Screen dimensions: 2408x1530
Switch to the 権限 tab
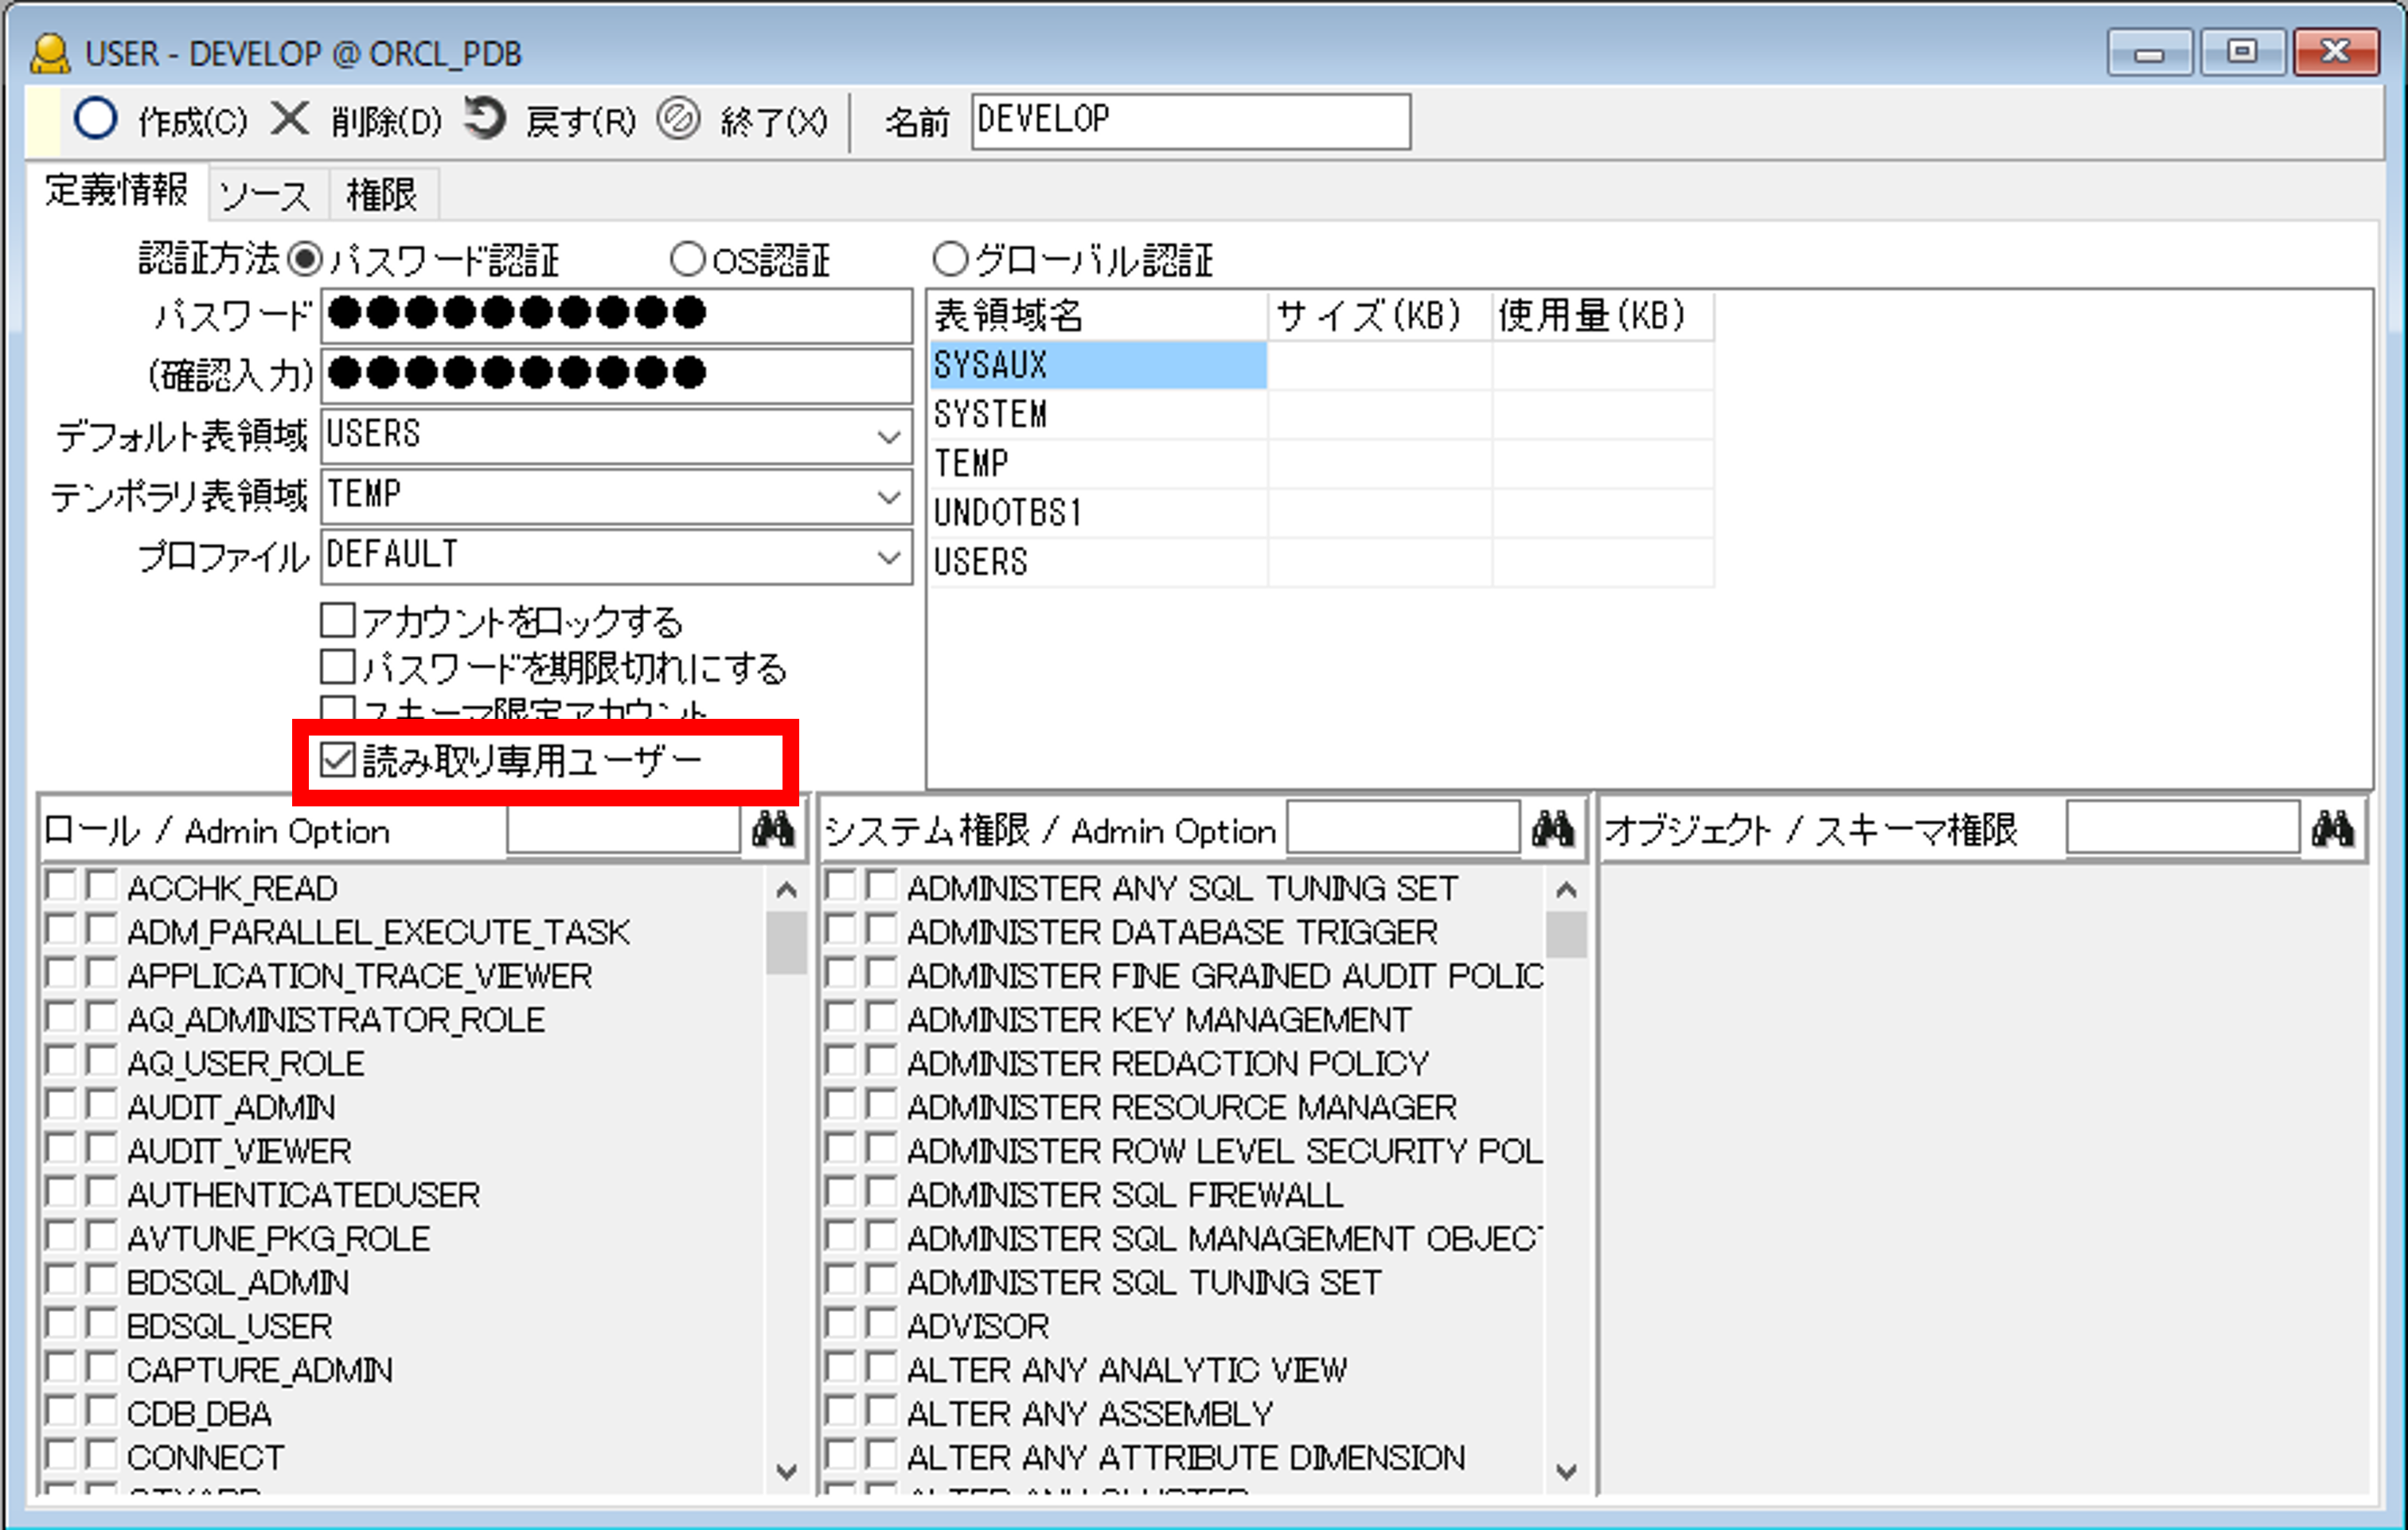tap(381, 194)
